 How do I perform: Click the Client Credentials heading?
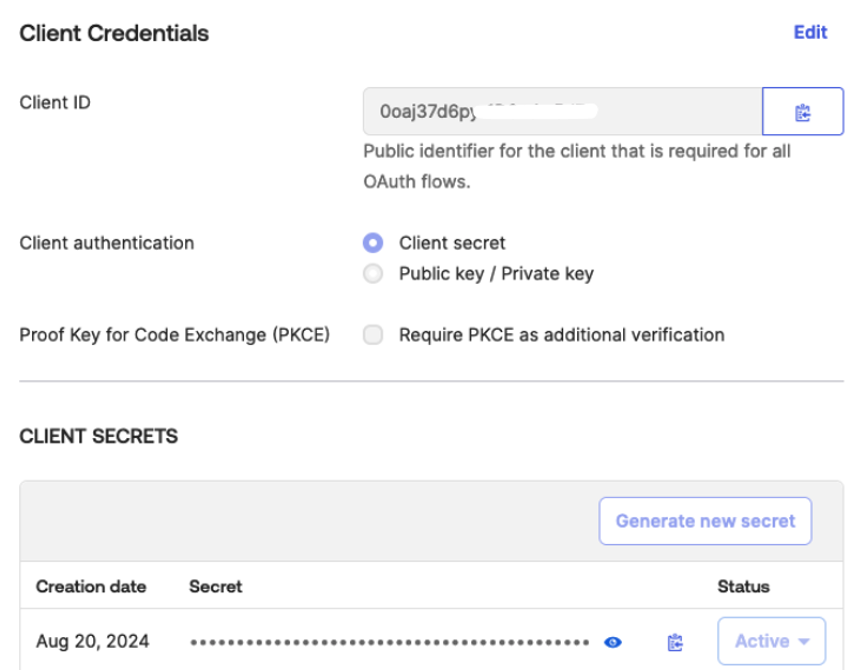114,33
